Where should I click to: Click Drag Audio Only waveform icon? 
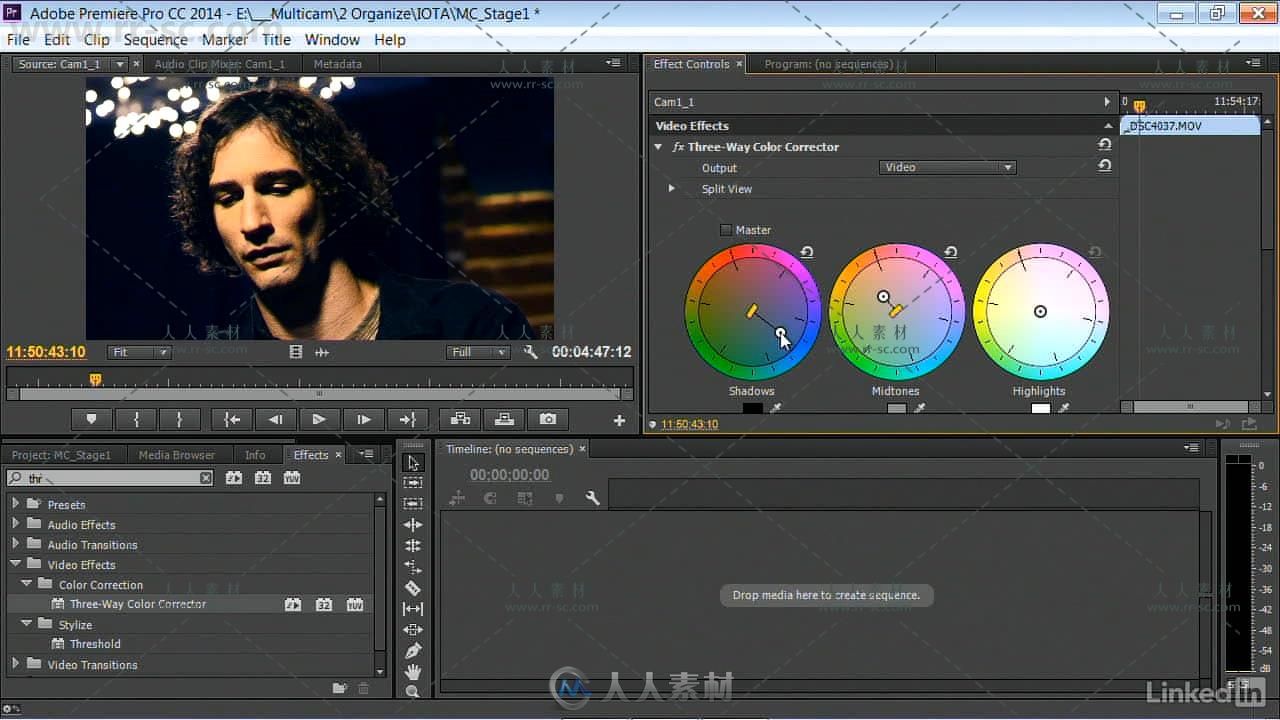[322, 352]
